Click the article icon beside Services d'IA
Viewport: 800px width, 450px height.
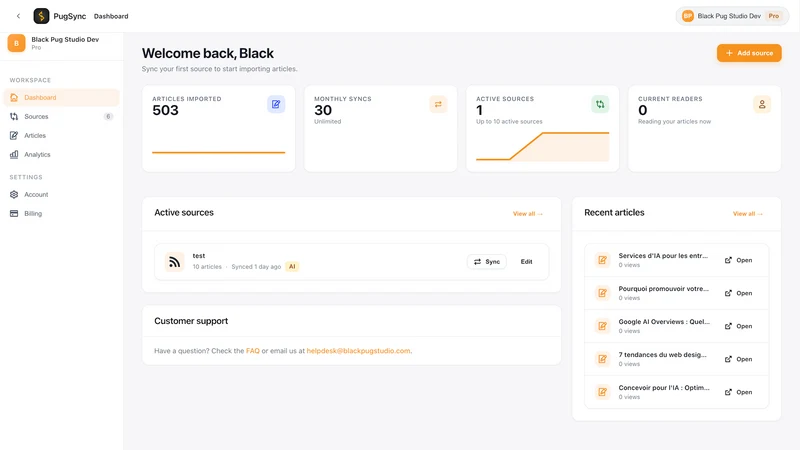603,260
